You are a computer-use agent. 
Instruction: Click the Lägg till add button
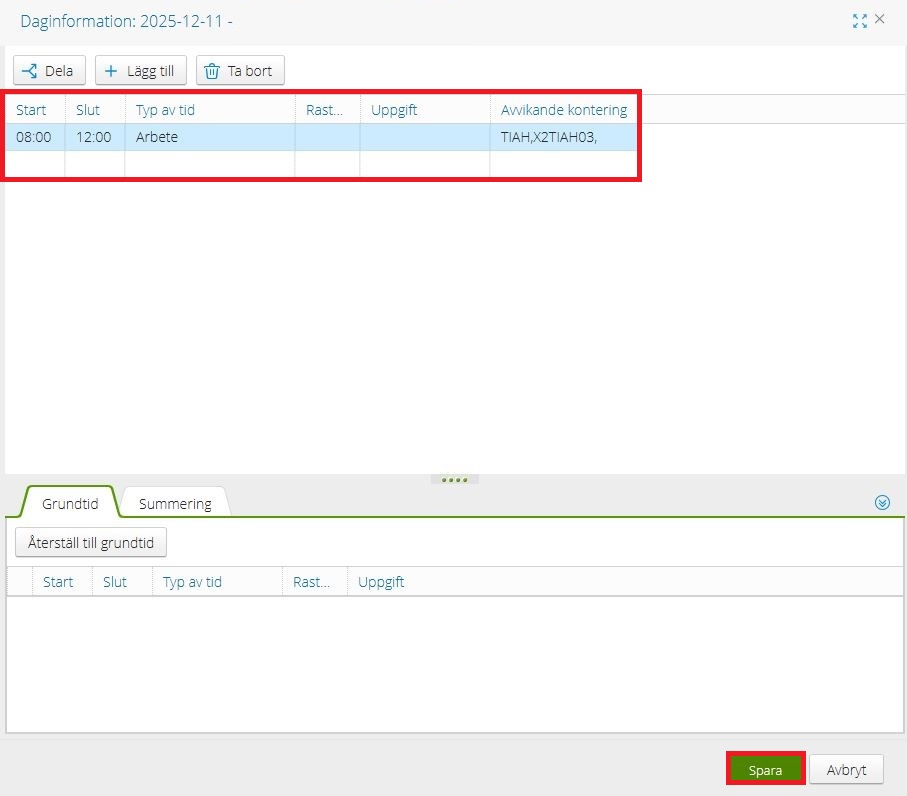click(x=140, y=71)
